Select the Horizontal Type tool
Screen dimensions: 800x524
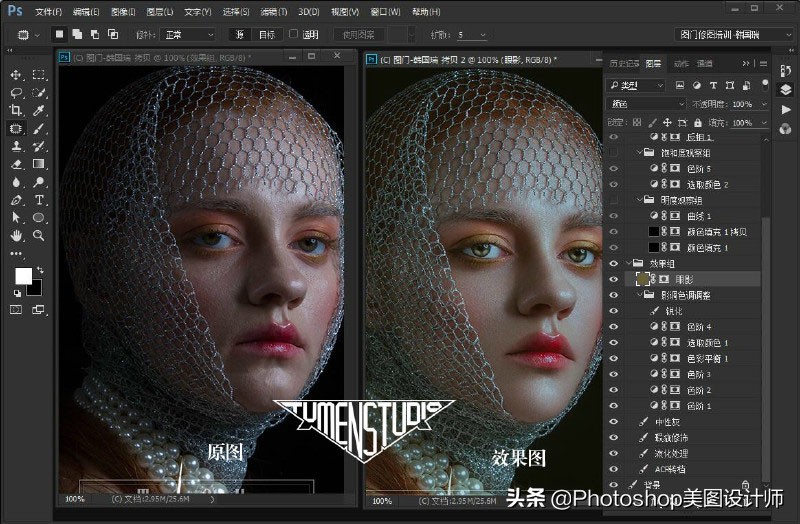(x=39, y=200)
